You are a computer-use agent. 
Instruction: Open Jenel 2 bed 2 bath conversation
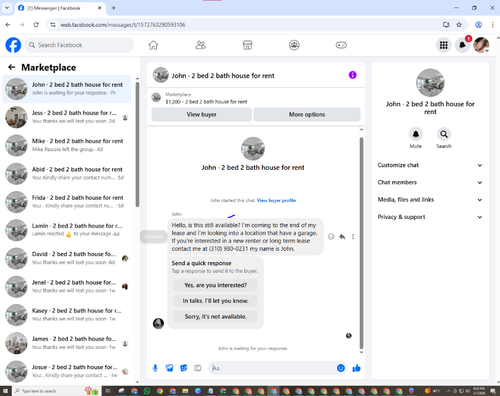click(x=67, y=287)
